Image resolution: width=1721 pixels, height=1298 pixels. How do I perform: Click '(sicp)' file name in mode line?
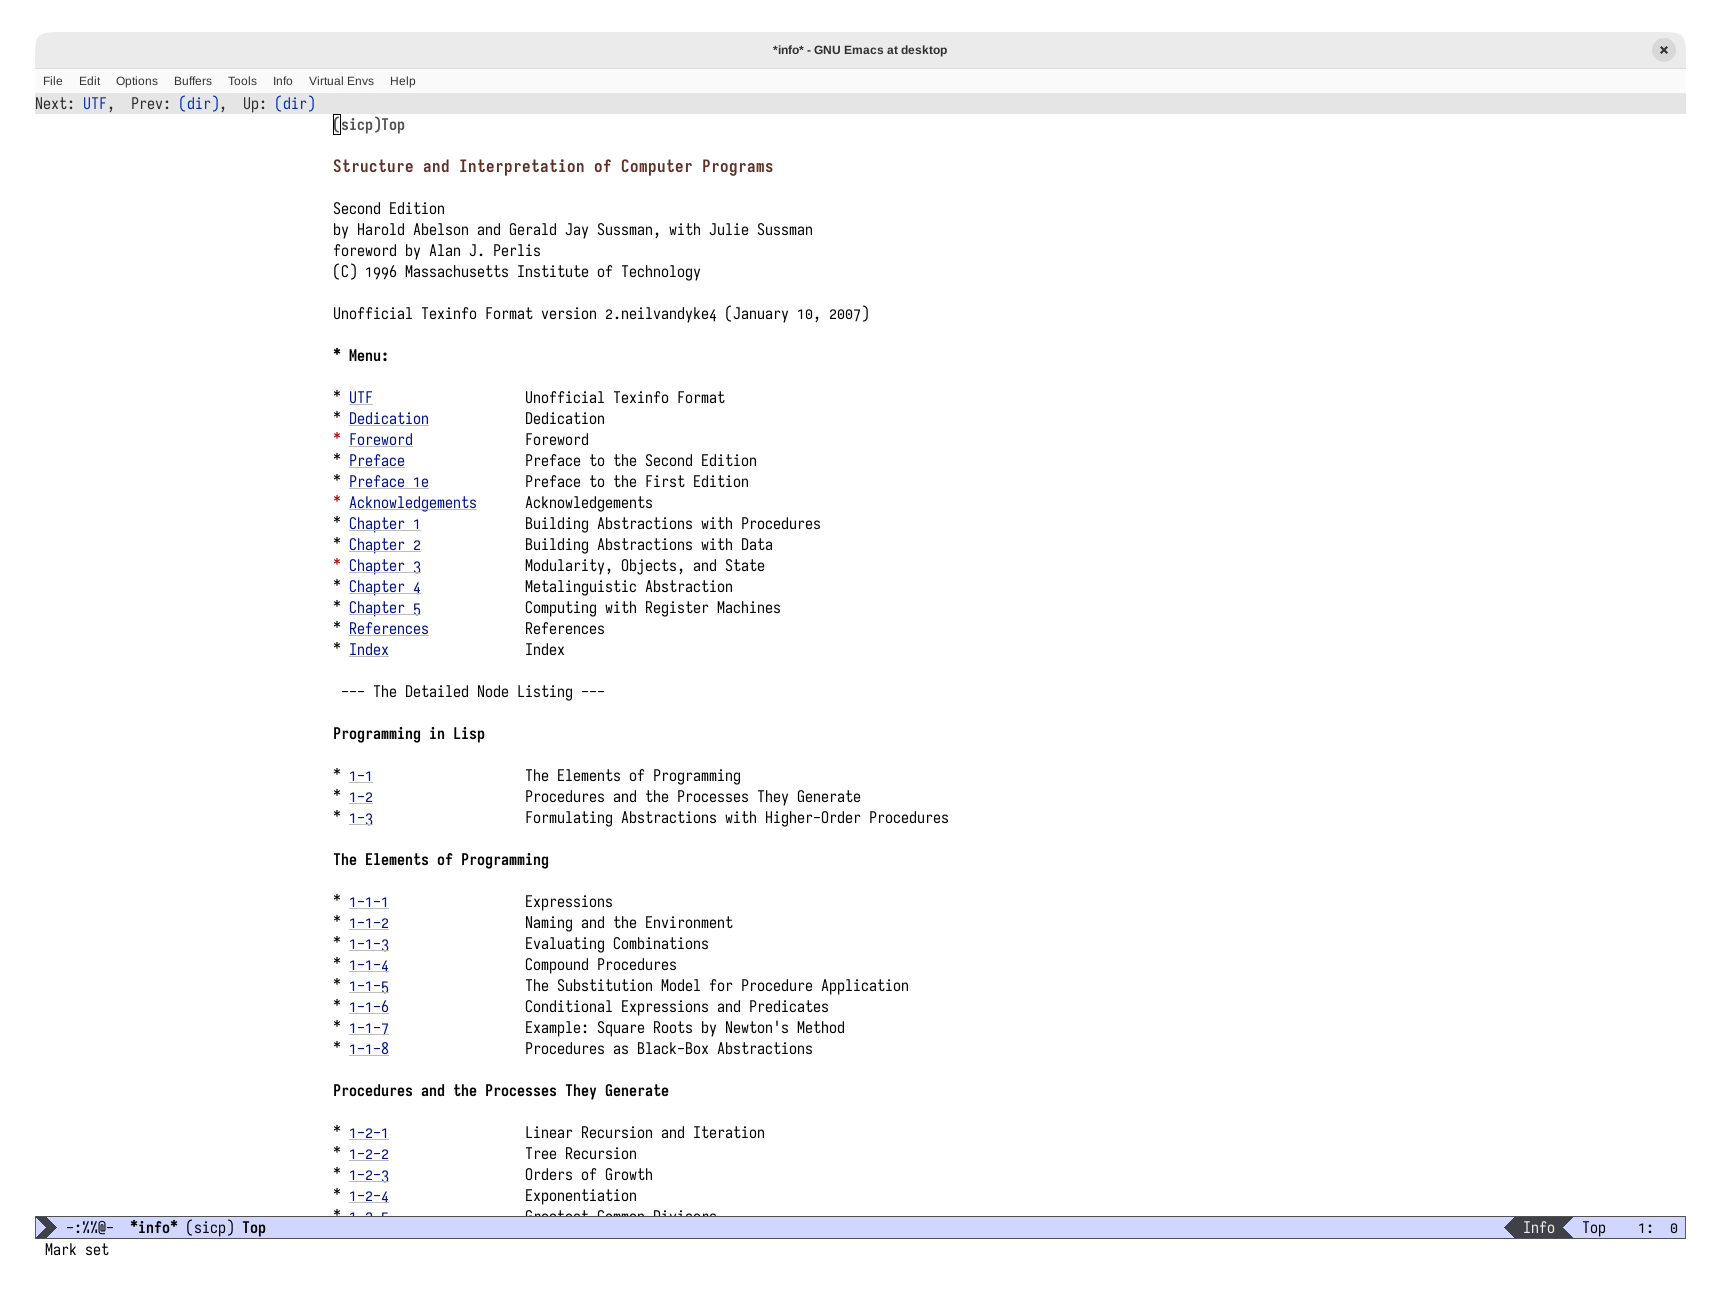(210, 1228)
